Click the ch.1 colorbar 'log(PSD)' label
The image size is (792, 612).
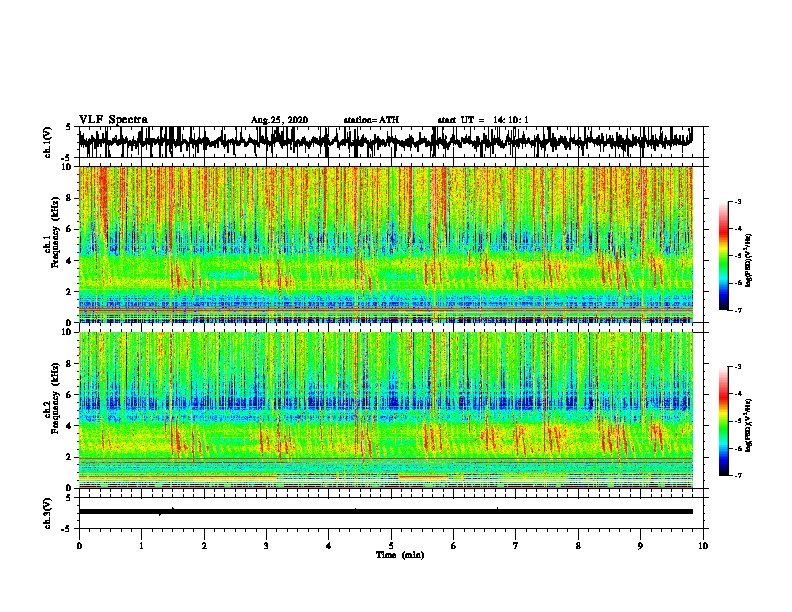749,260
